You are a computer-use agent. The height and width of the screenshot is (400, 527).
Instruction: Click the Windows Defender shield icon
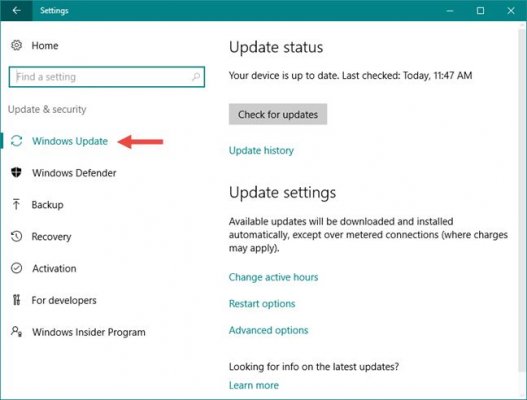(16, 172)
